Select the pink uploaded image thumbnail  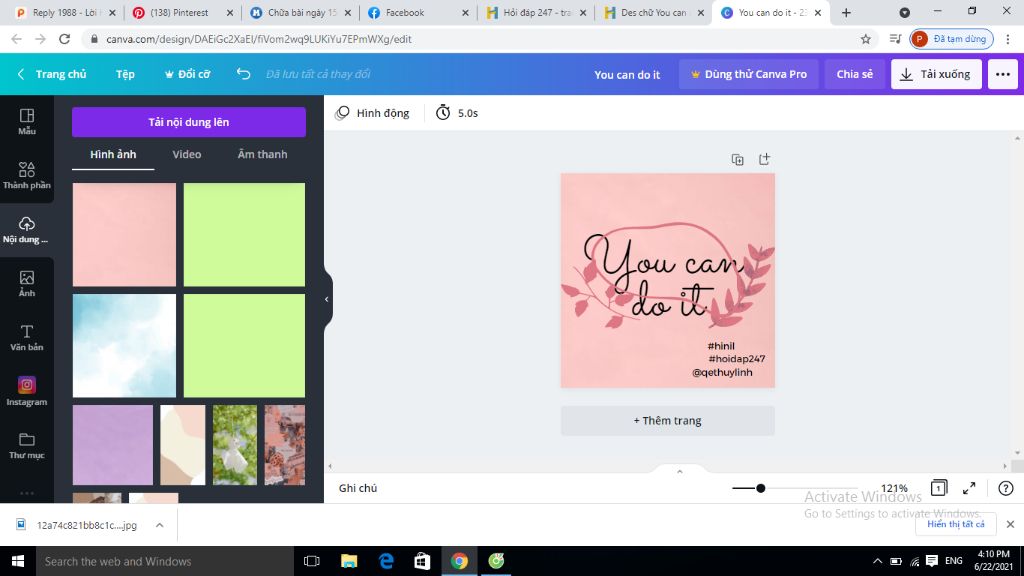124,234
